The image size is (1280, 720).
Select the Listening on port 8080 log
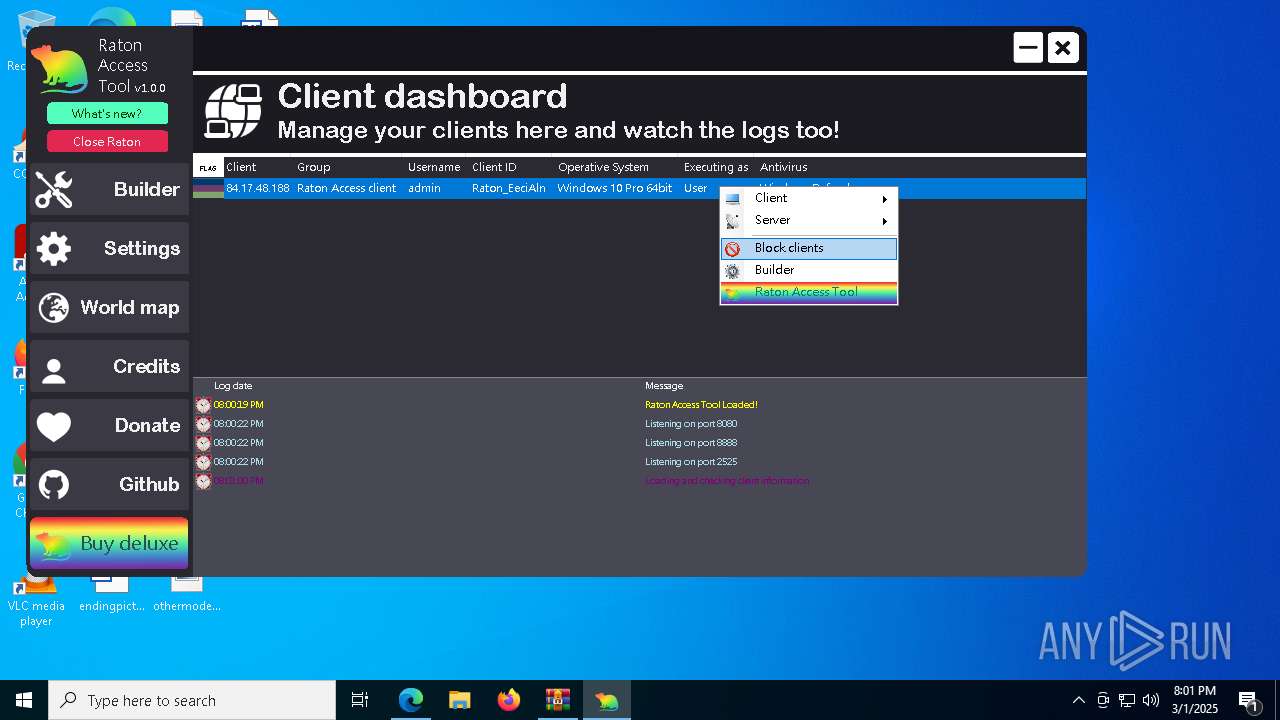tap(691, 424)
